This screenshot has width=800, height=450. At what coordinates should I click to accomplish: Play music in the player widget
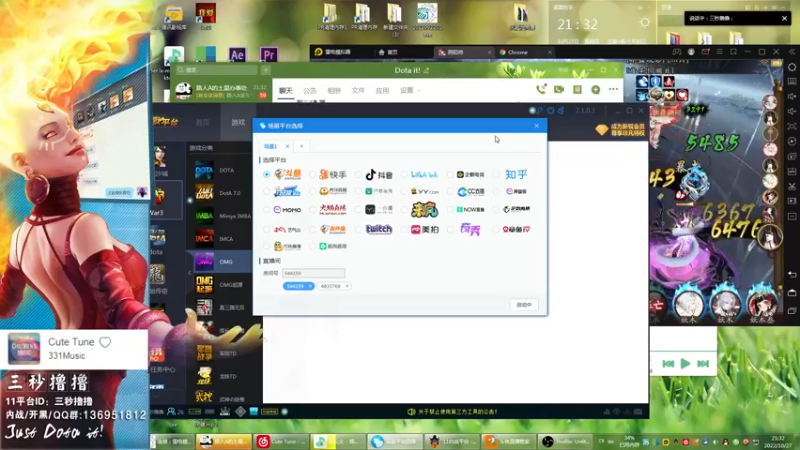(685, 364)
